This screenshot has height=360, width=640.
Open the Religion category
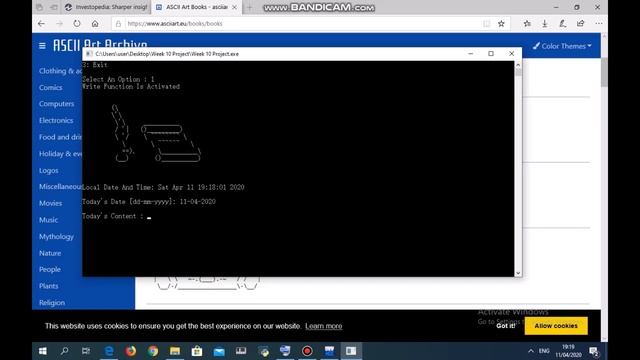pyautogui.click(x=52, y=302)
